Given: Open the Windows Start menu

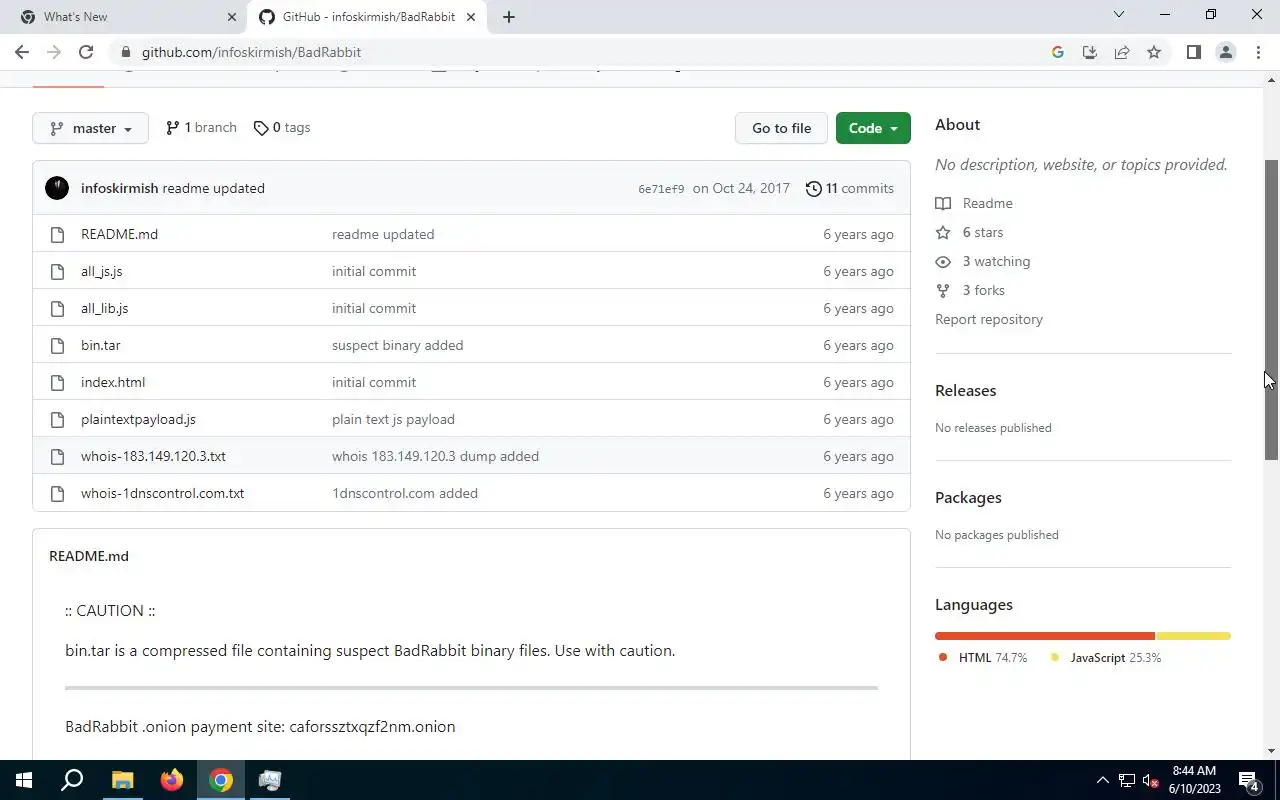Looking at the screenshot, I should click(x=24, y=780).
